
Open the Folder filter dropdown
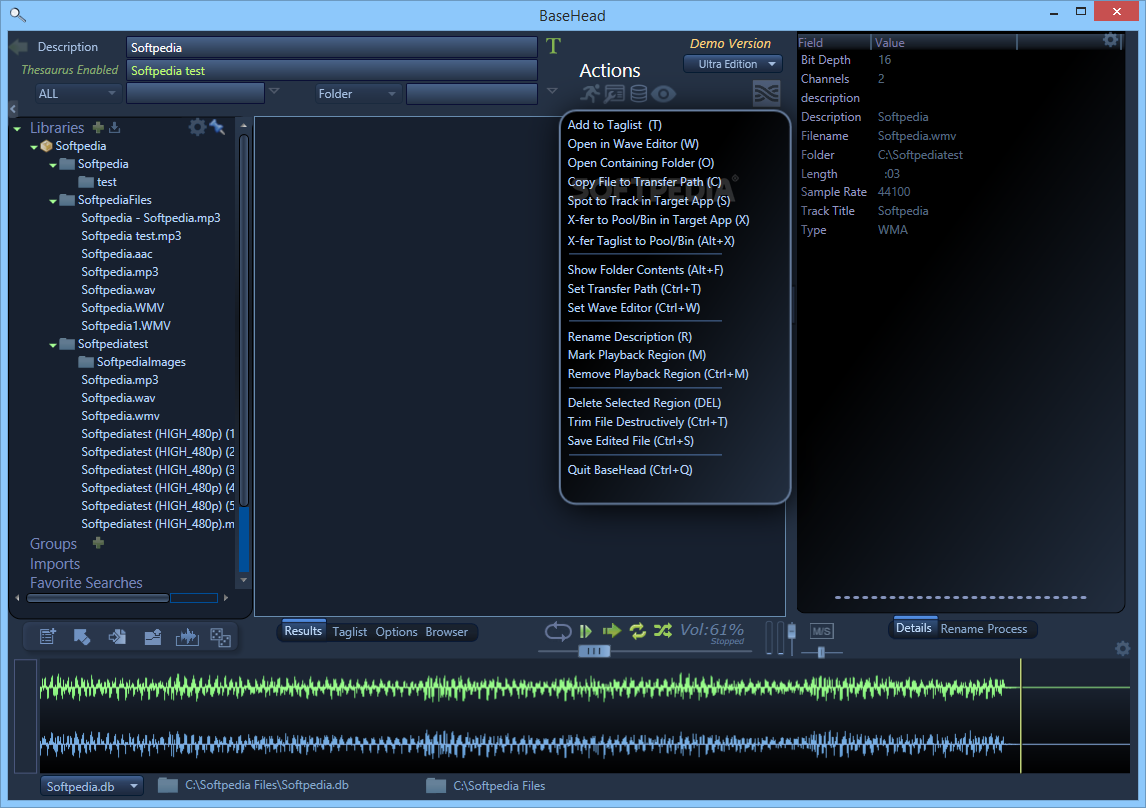(357, 94)
